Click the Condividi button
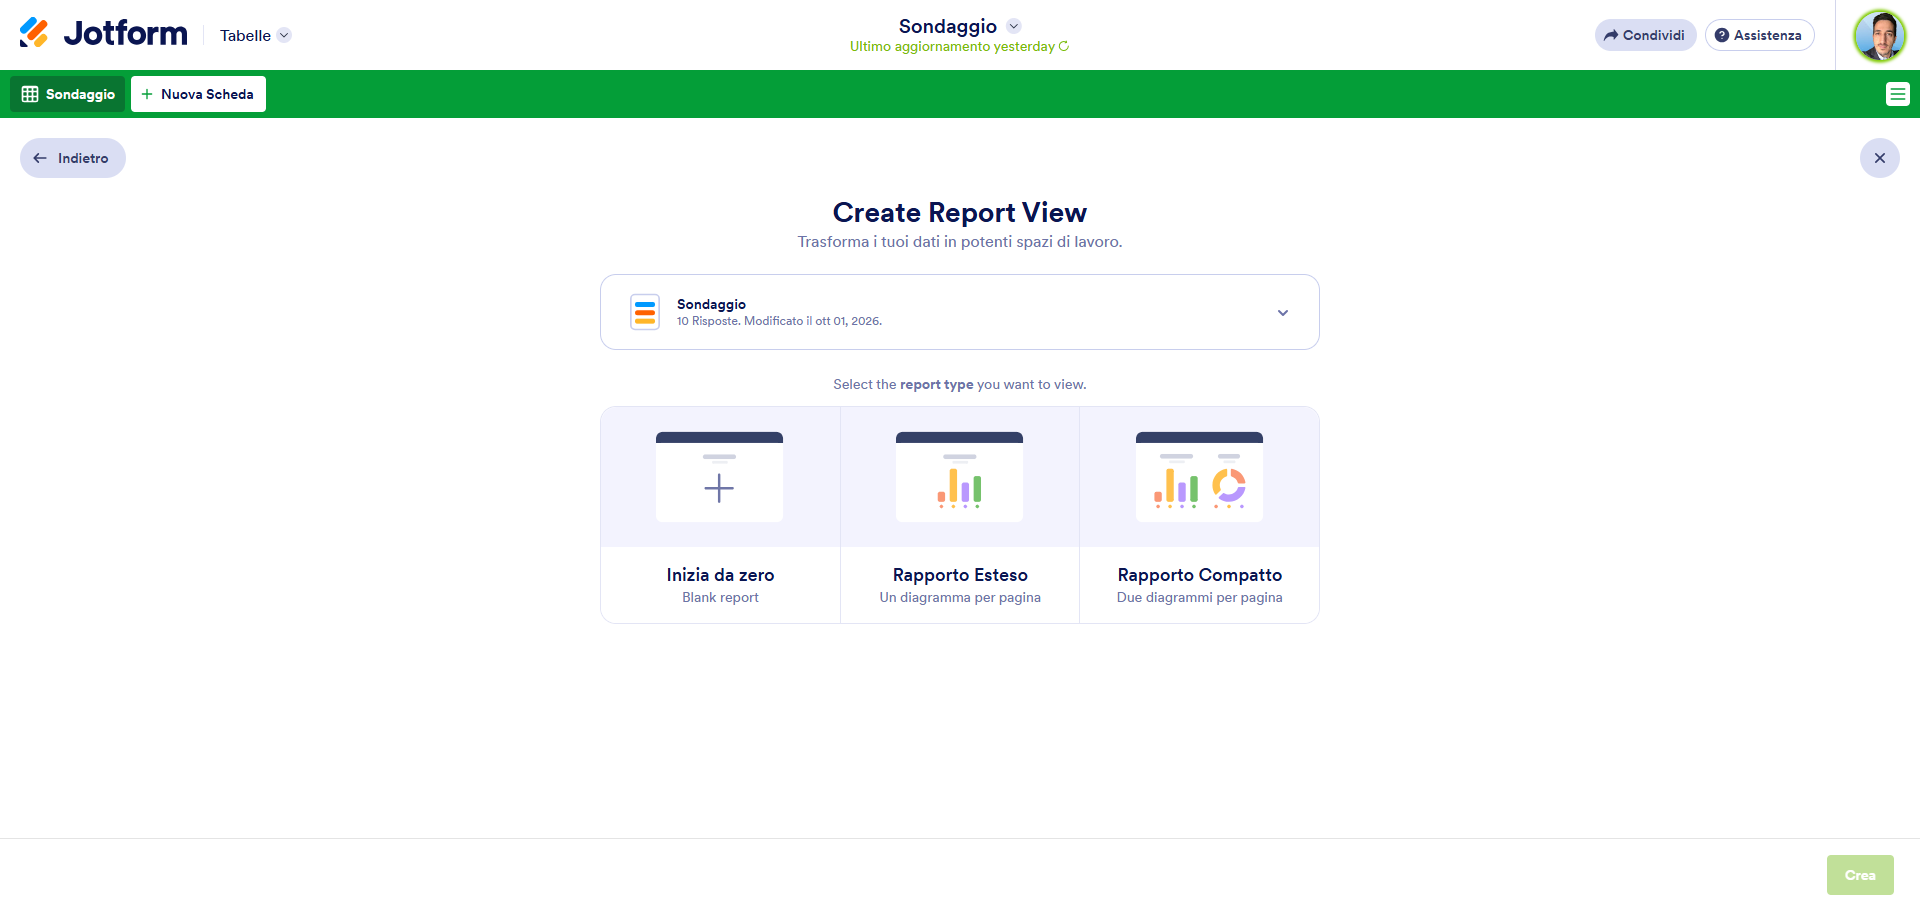Viewport: 1920px width, 911px height. [1645, 35]
